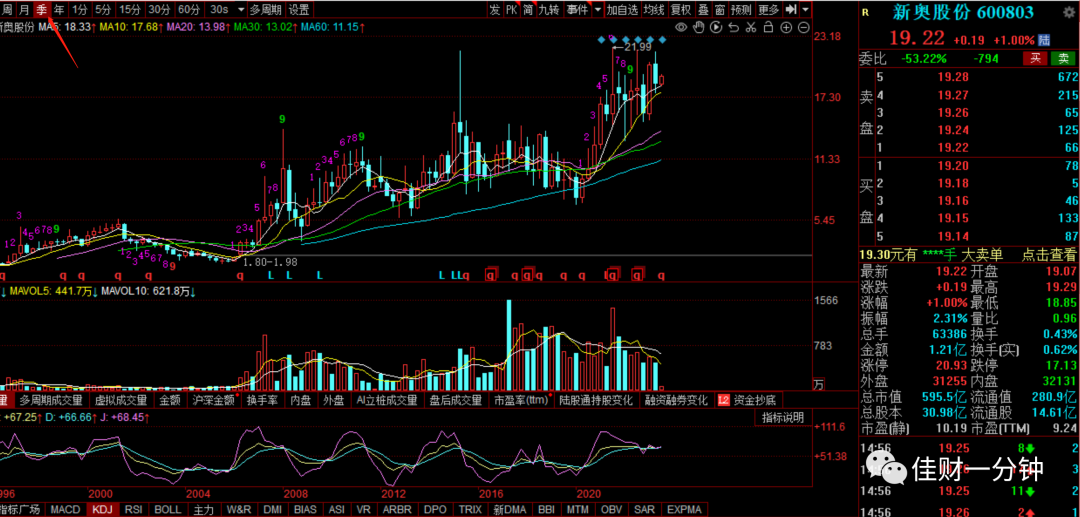The image size is (1080, 517).
Task: Click the 叠 overlay button
Action: (x=703, y=10)
